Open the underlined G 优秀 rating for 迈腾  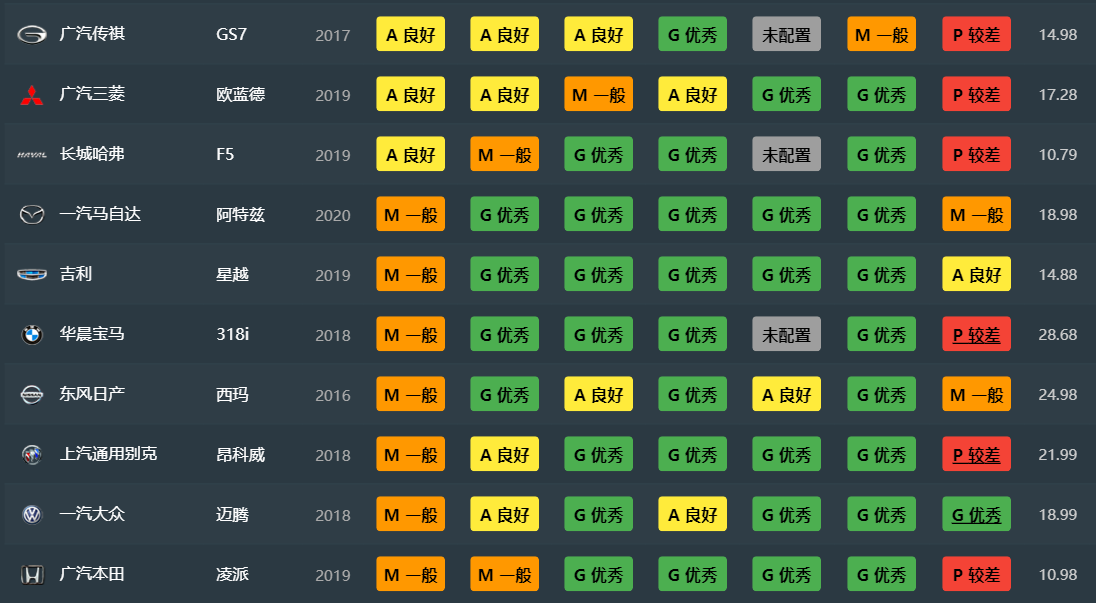point(976,515)
